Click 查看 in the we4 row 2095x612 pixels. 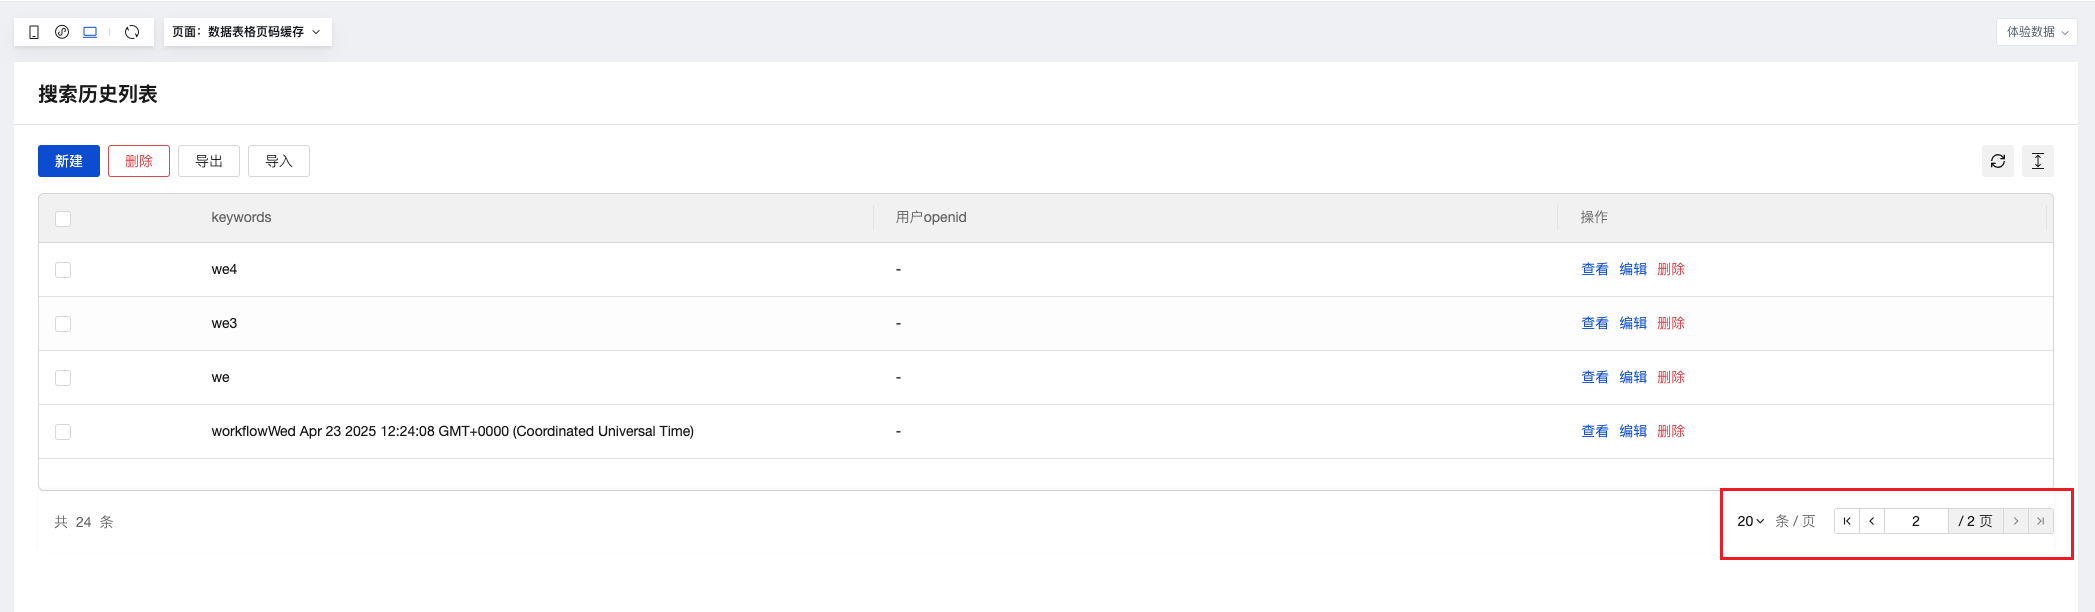(x=1595, y=269)
